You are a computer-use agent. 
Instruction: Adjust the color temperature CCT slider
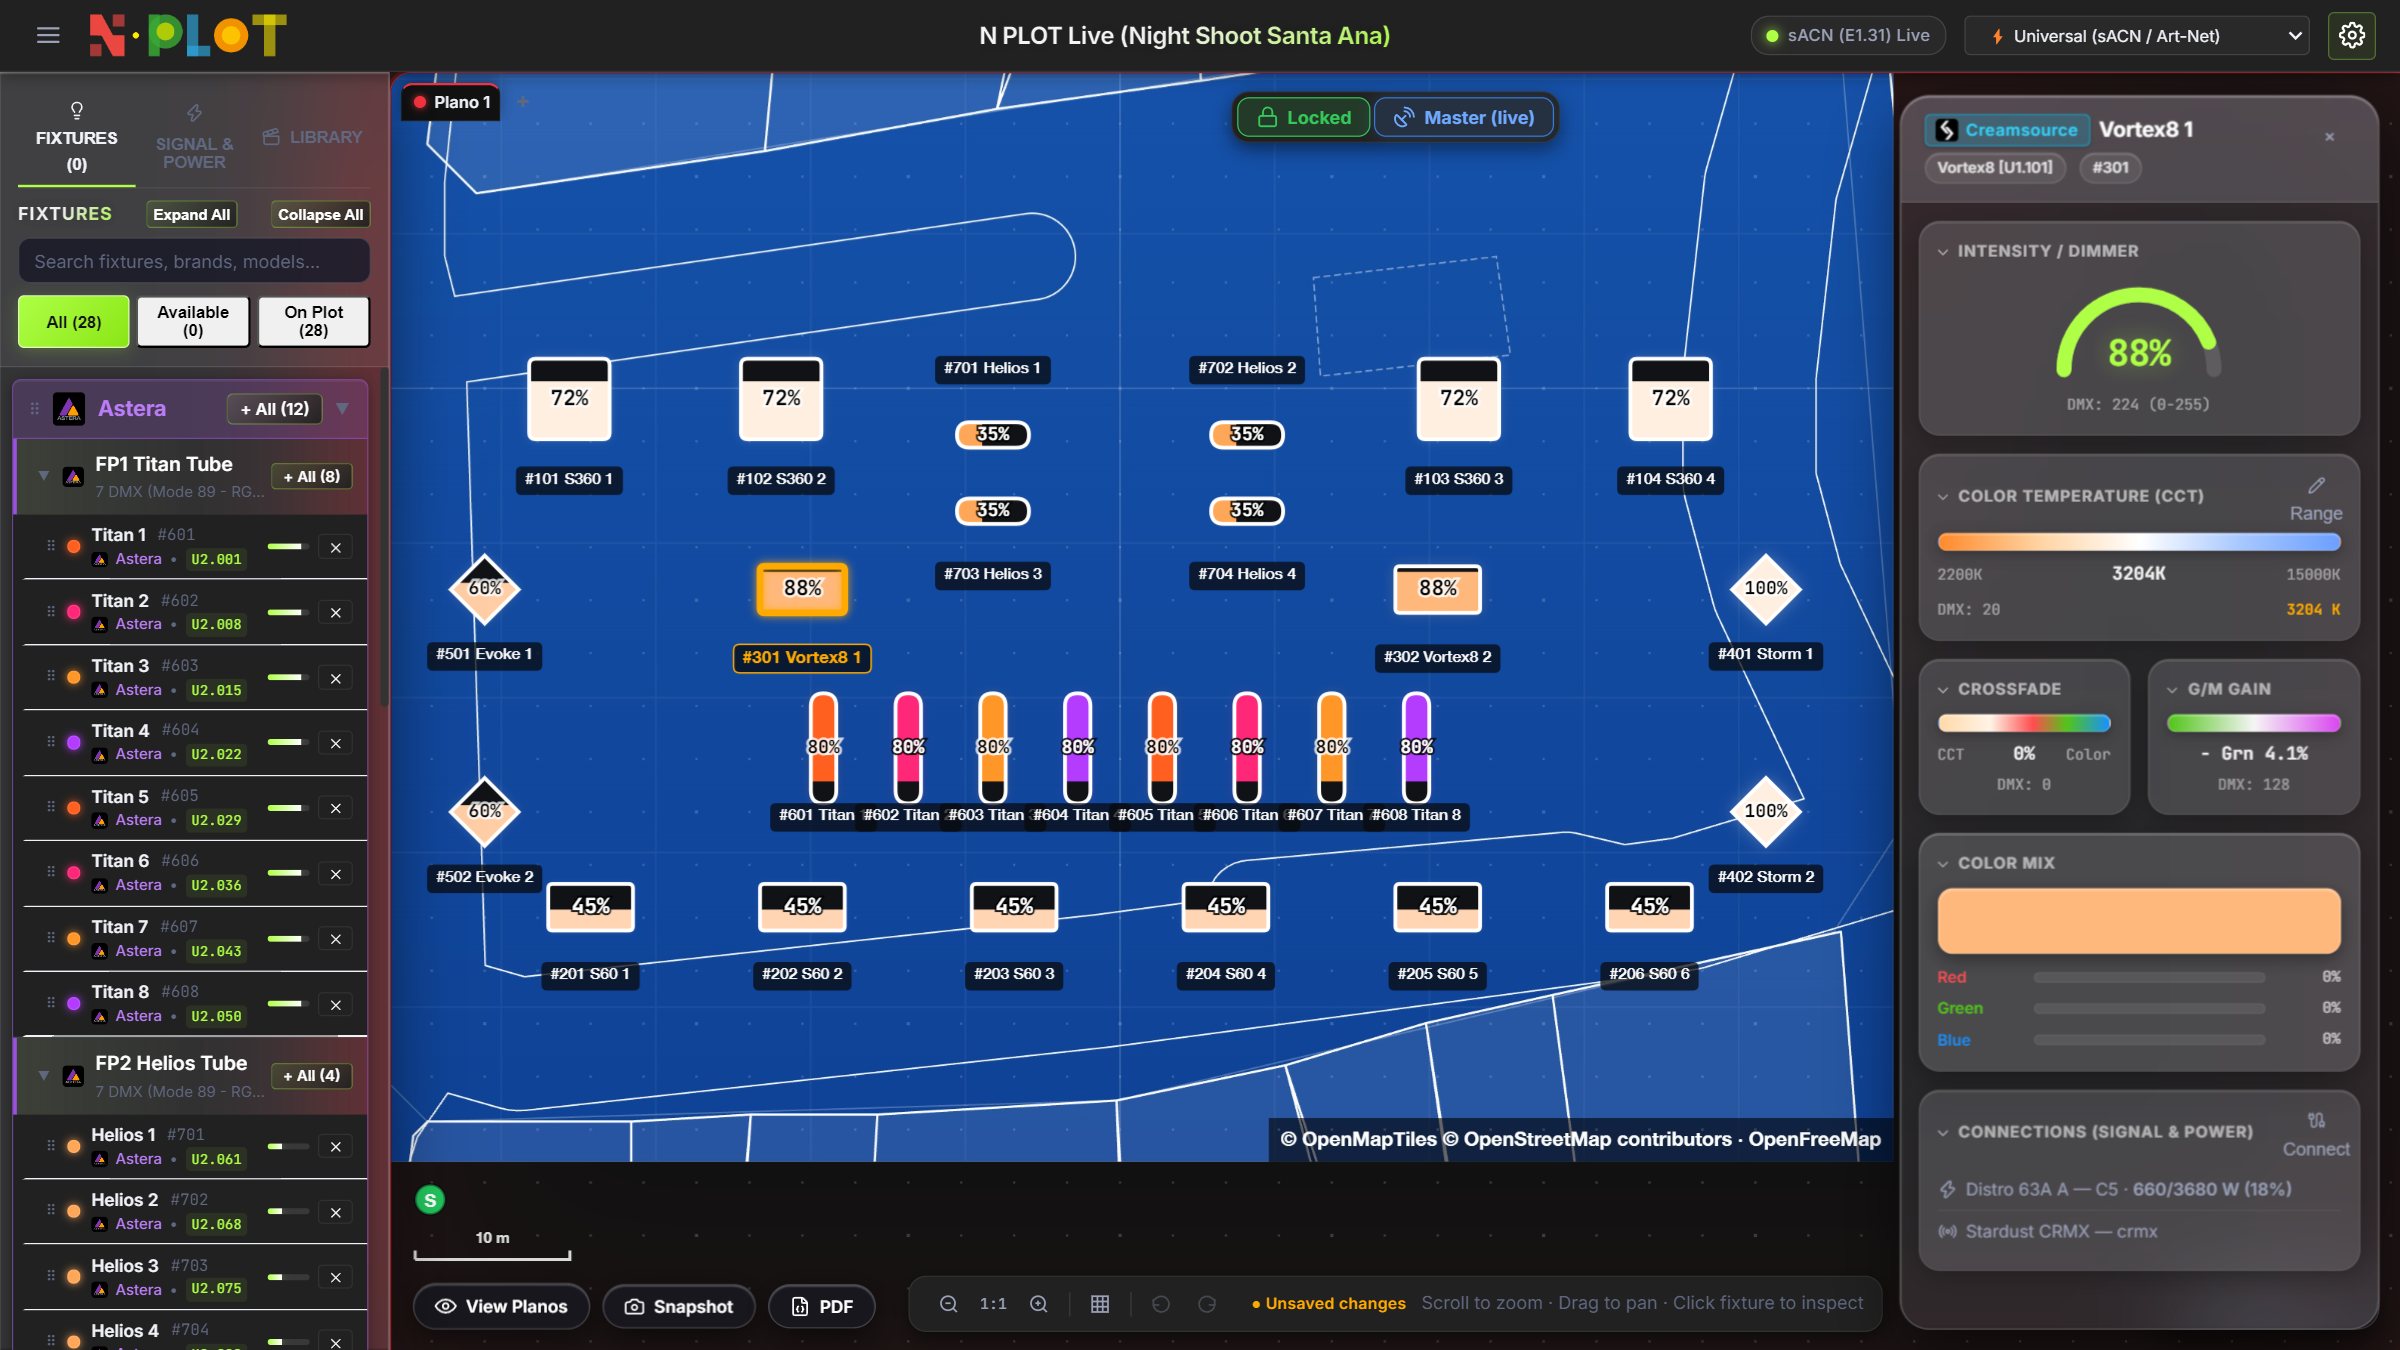pos(2139,542)
